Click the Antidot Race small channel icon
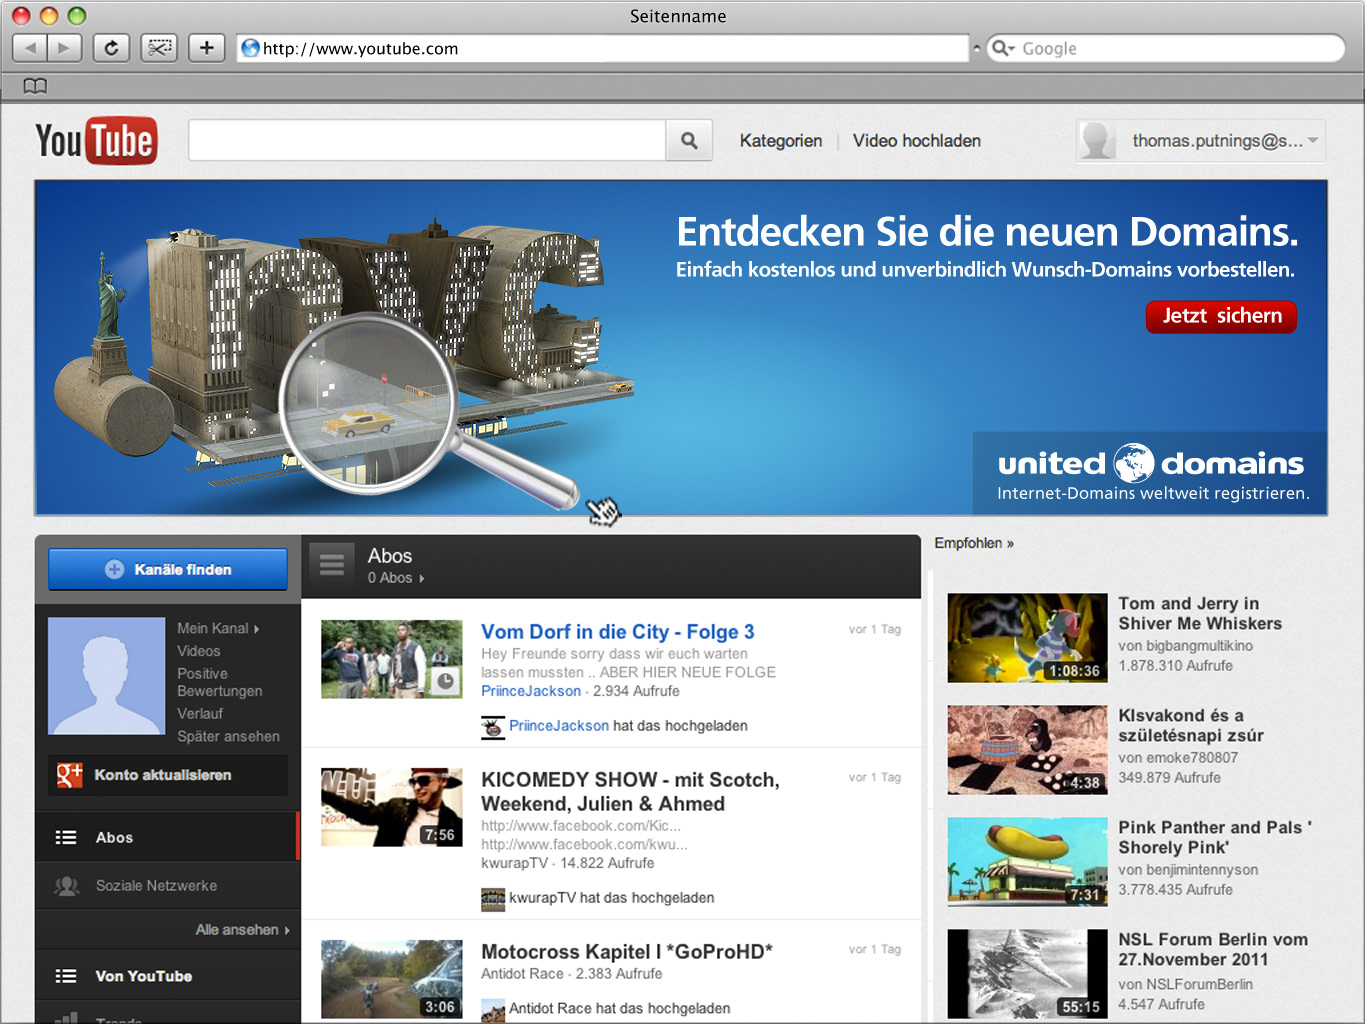Viewport: 1365px width, 1024px height. pyautogui.click(x=493, y=1010)
